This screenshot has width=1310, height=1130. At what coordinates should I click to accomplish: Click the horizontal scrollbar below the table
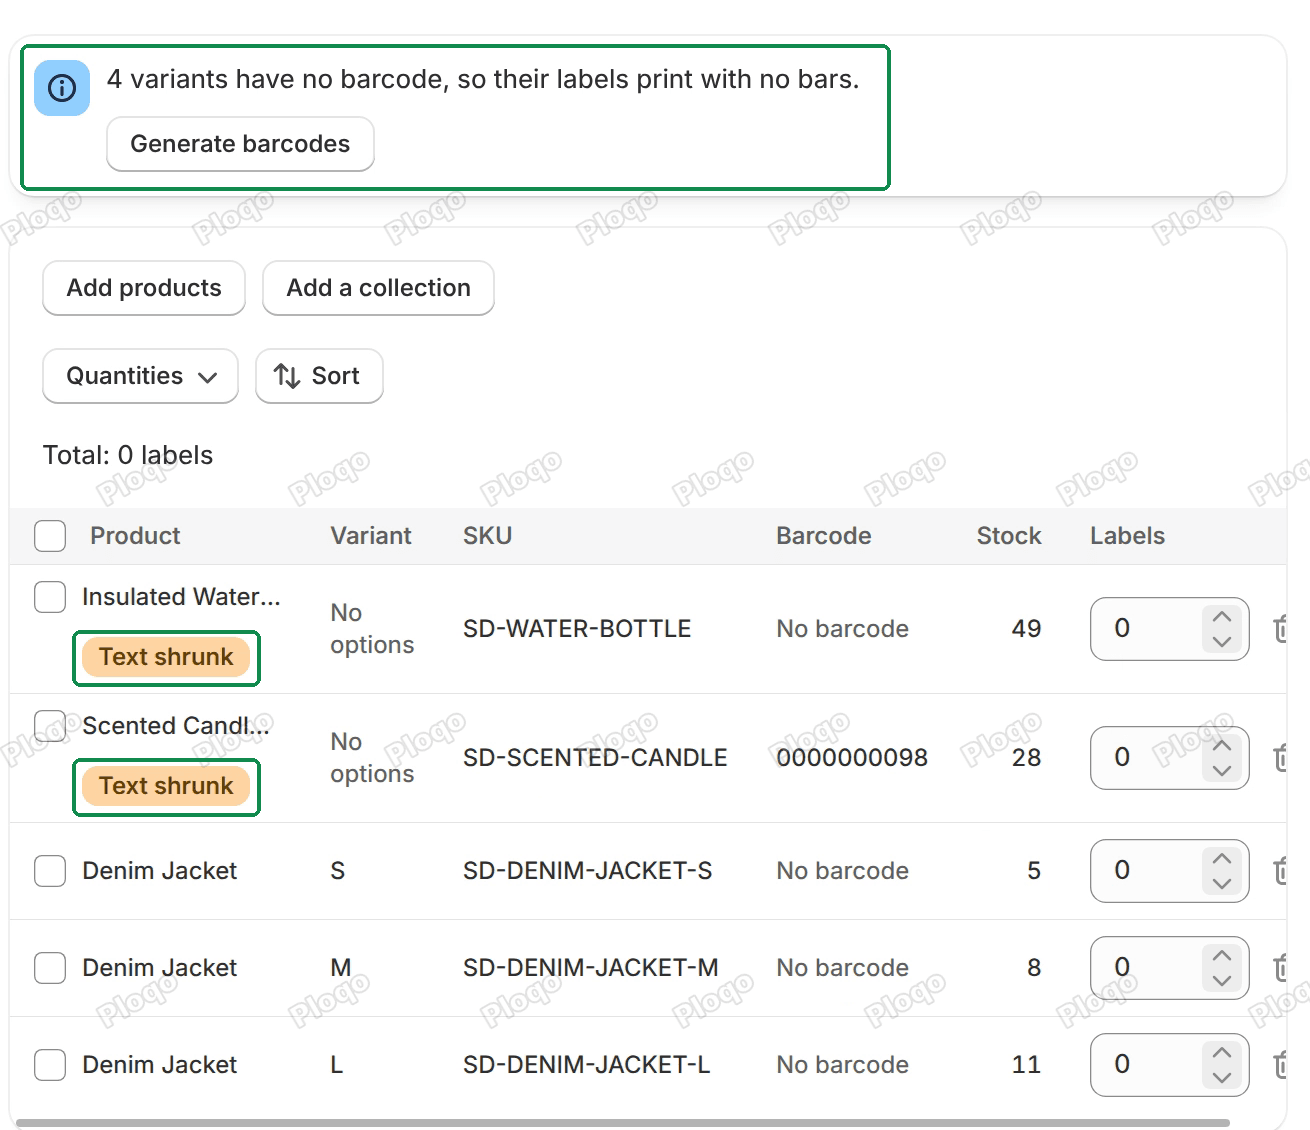pos(623,1123)
